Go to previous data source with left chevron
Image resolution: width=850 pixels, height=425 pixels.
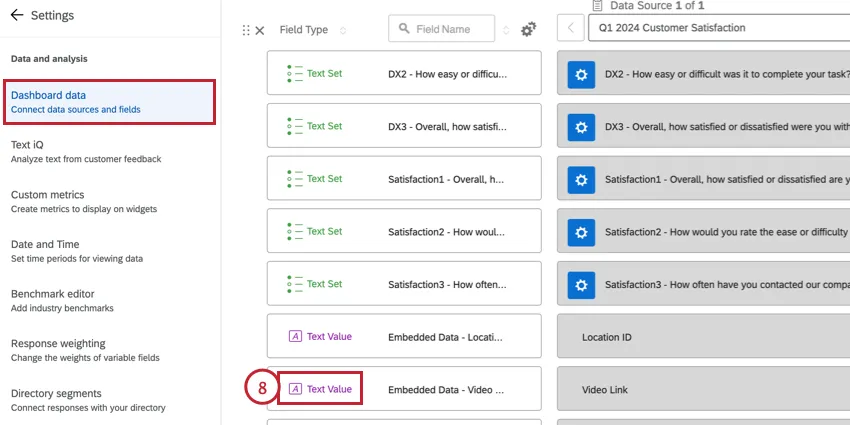pos(570,28)
